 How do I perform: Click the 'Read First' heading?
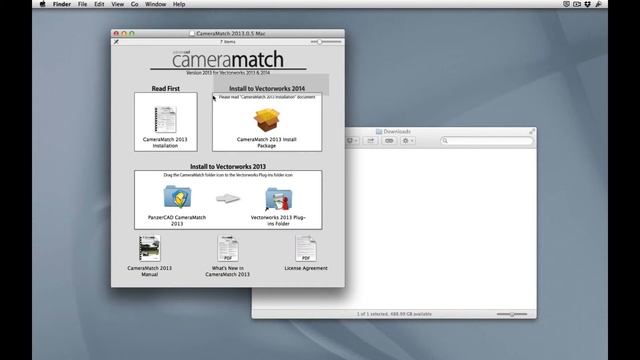pyautogui.click(x=165, y=88)
